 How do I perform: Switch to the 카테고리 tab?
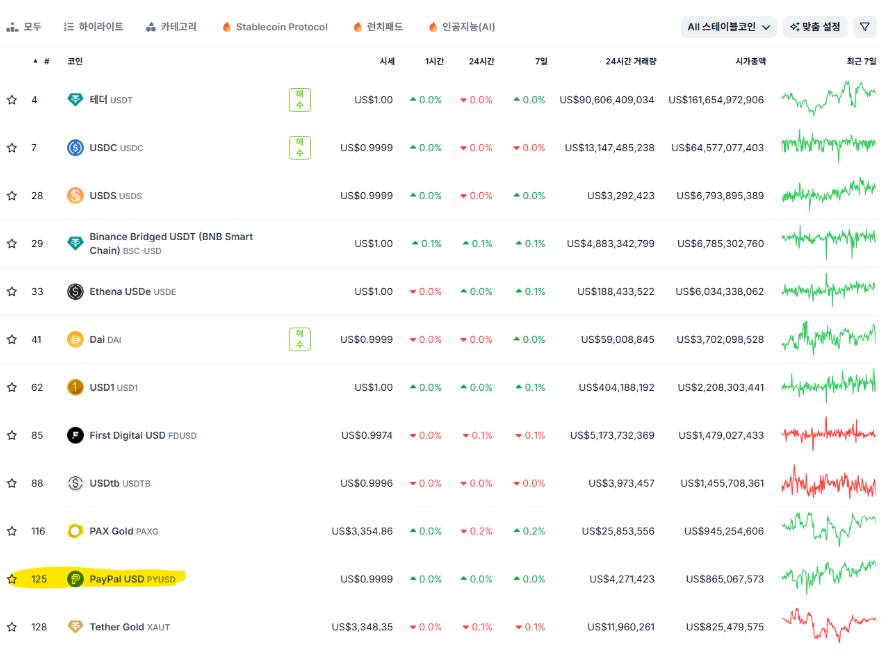tap(171, 27)
